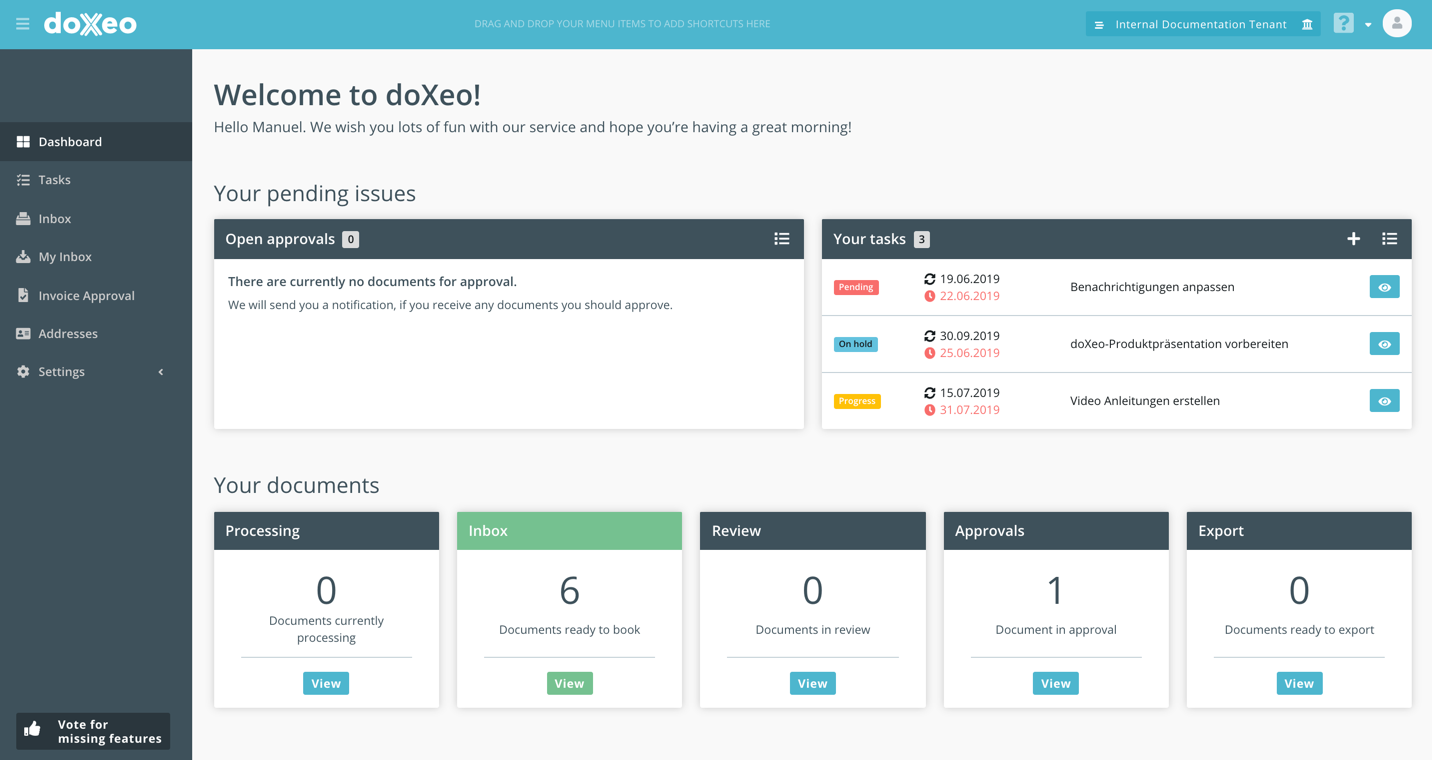Click View button under Review
Viewport: 1432px width, 760px height.
(x=812, y=683)
